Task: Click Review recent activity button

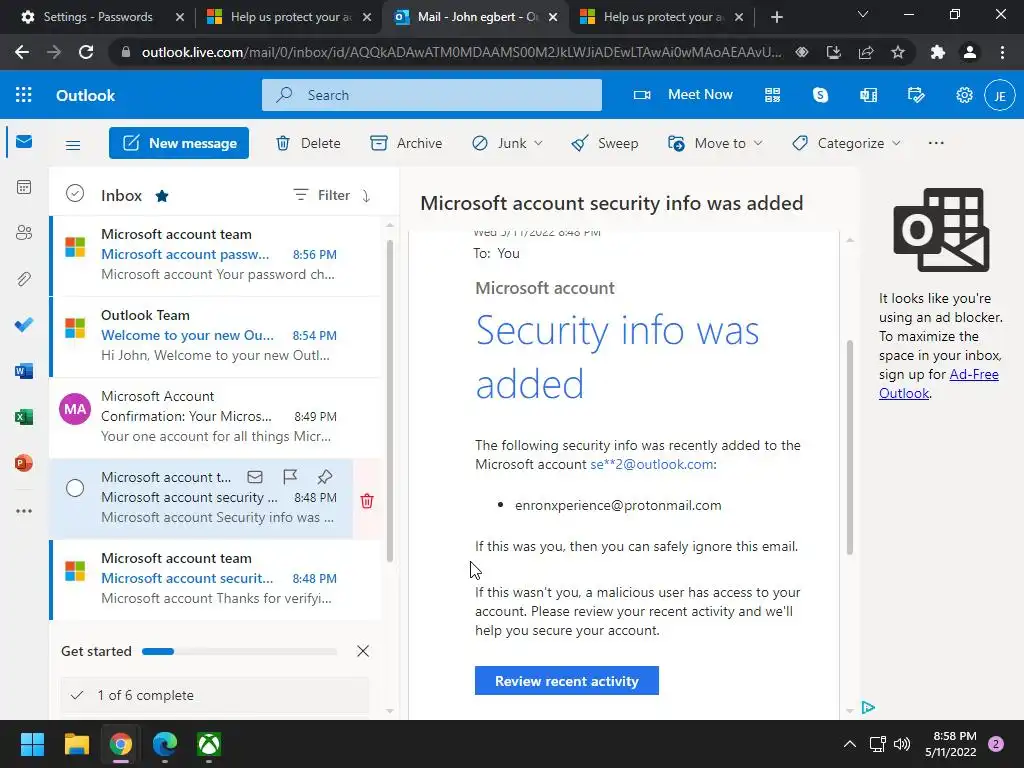Action: click(x=567, y=680)
